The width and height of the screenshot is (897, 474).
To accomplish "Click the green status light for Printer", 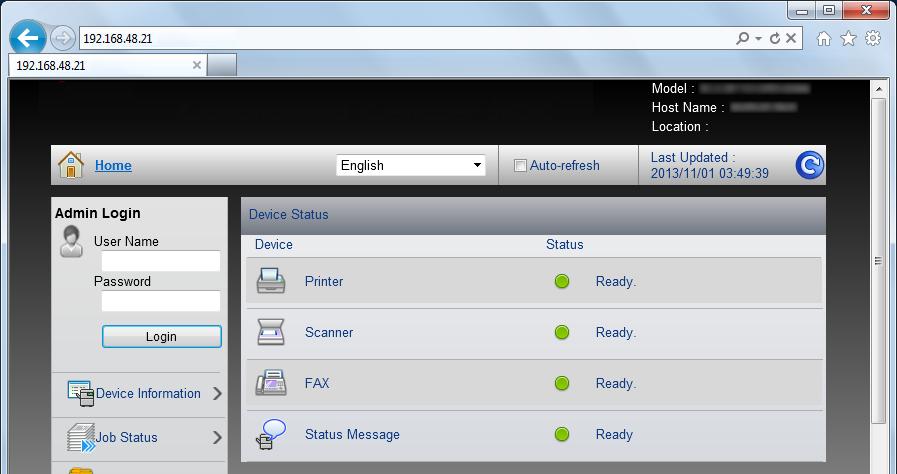I will point(562,281).
